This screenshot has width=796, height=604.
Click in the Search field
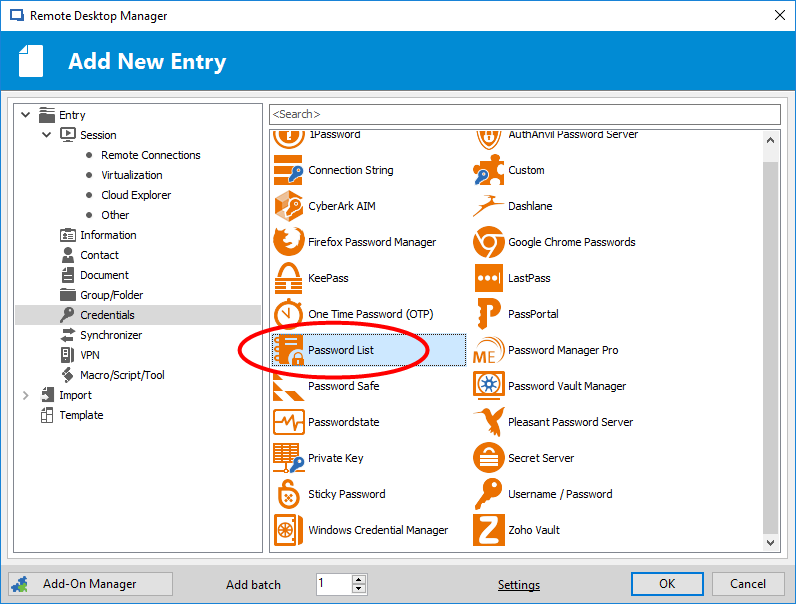524,114
